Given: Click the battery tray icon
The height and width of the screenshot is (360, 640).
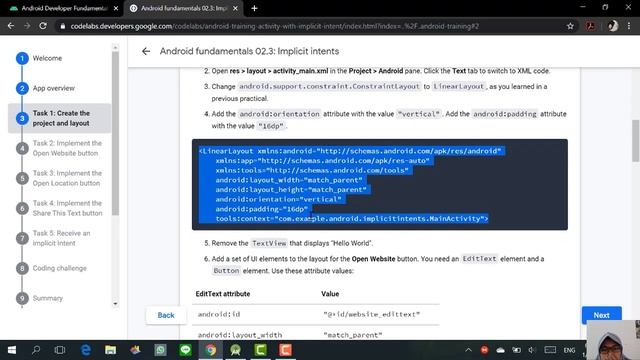Looking at the screenshot, I should pos(516,350).
